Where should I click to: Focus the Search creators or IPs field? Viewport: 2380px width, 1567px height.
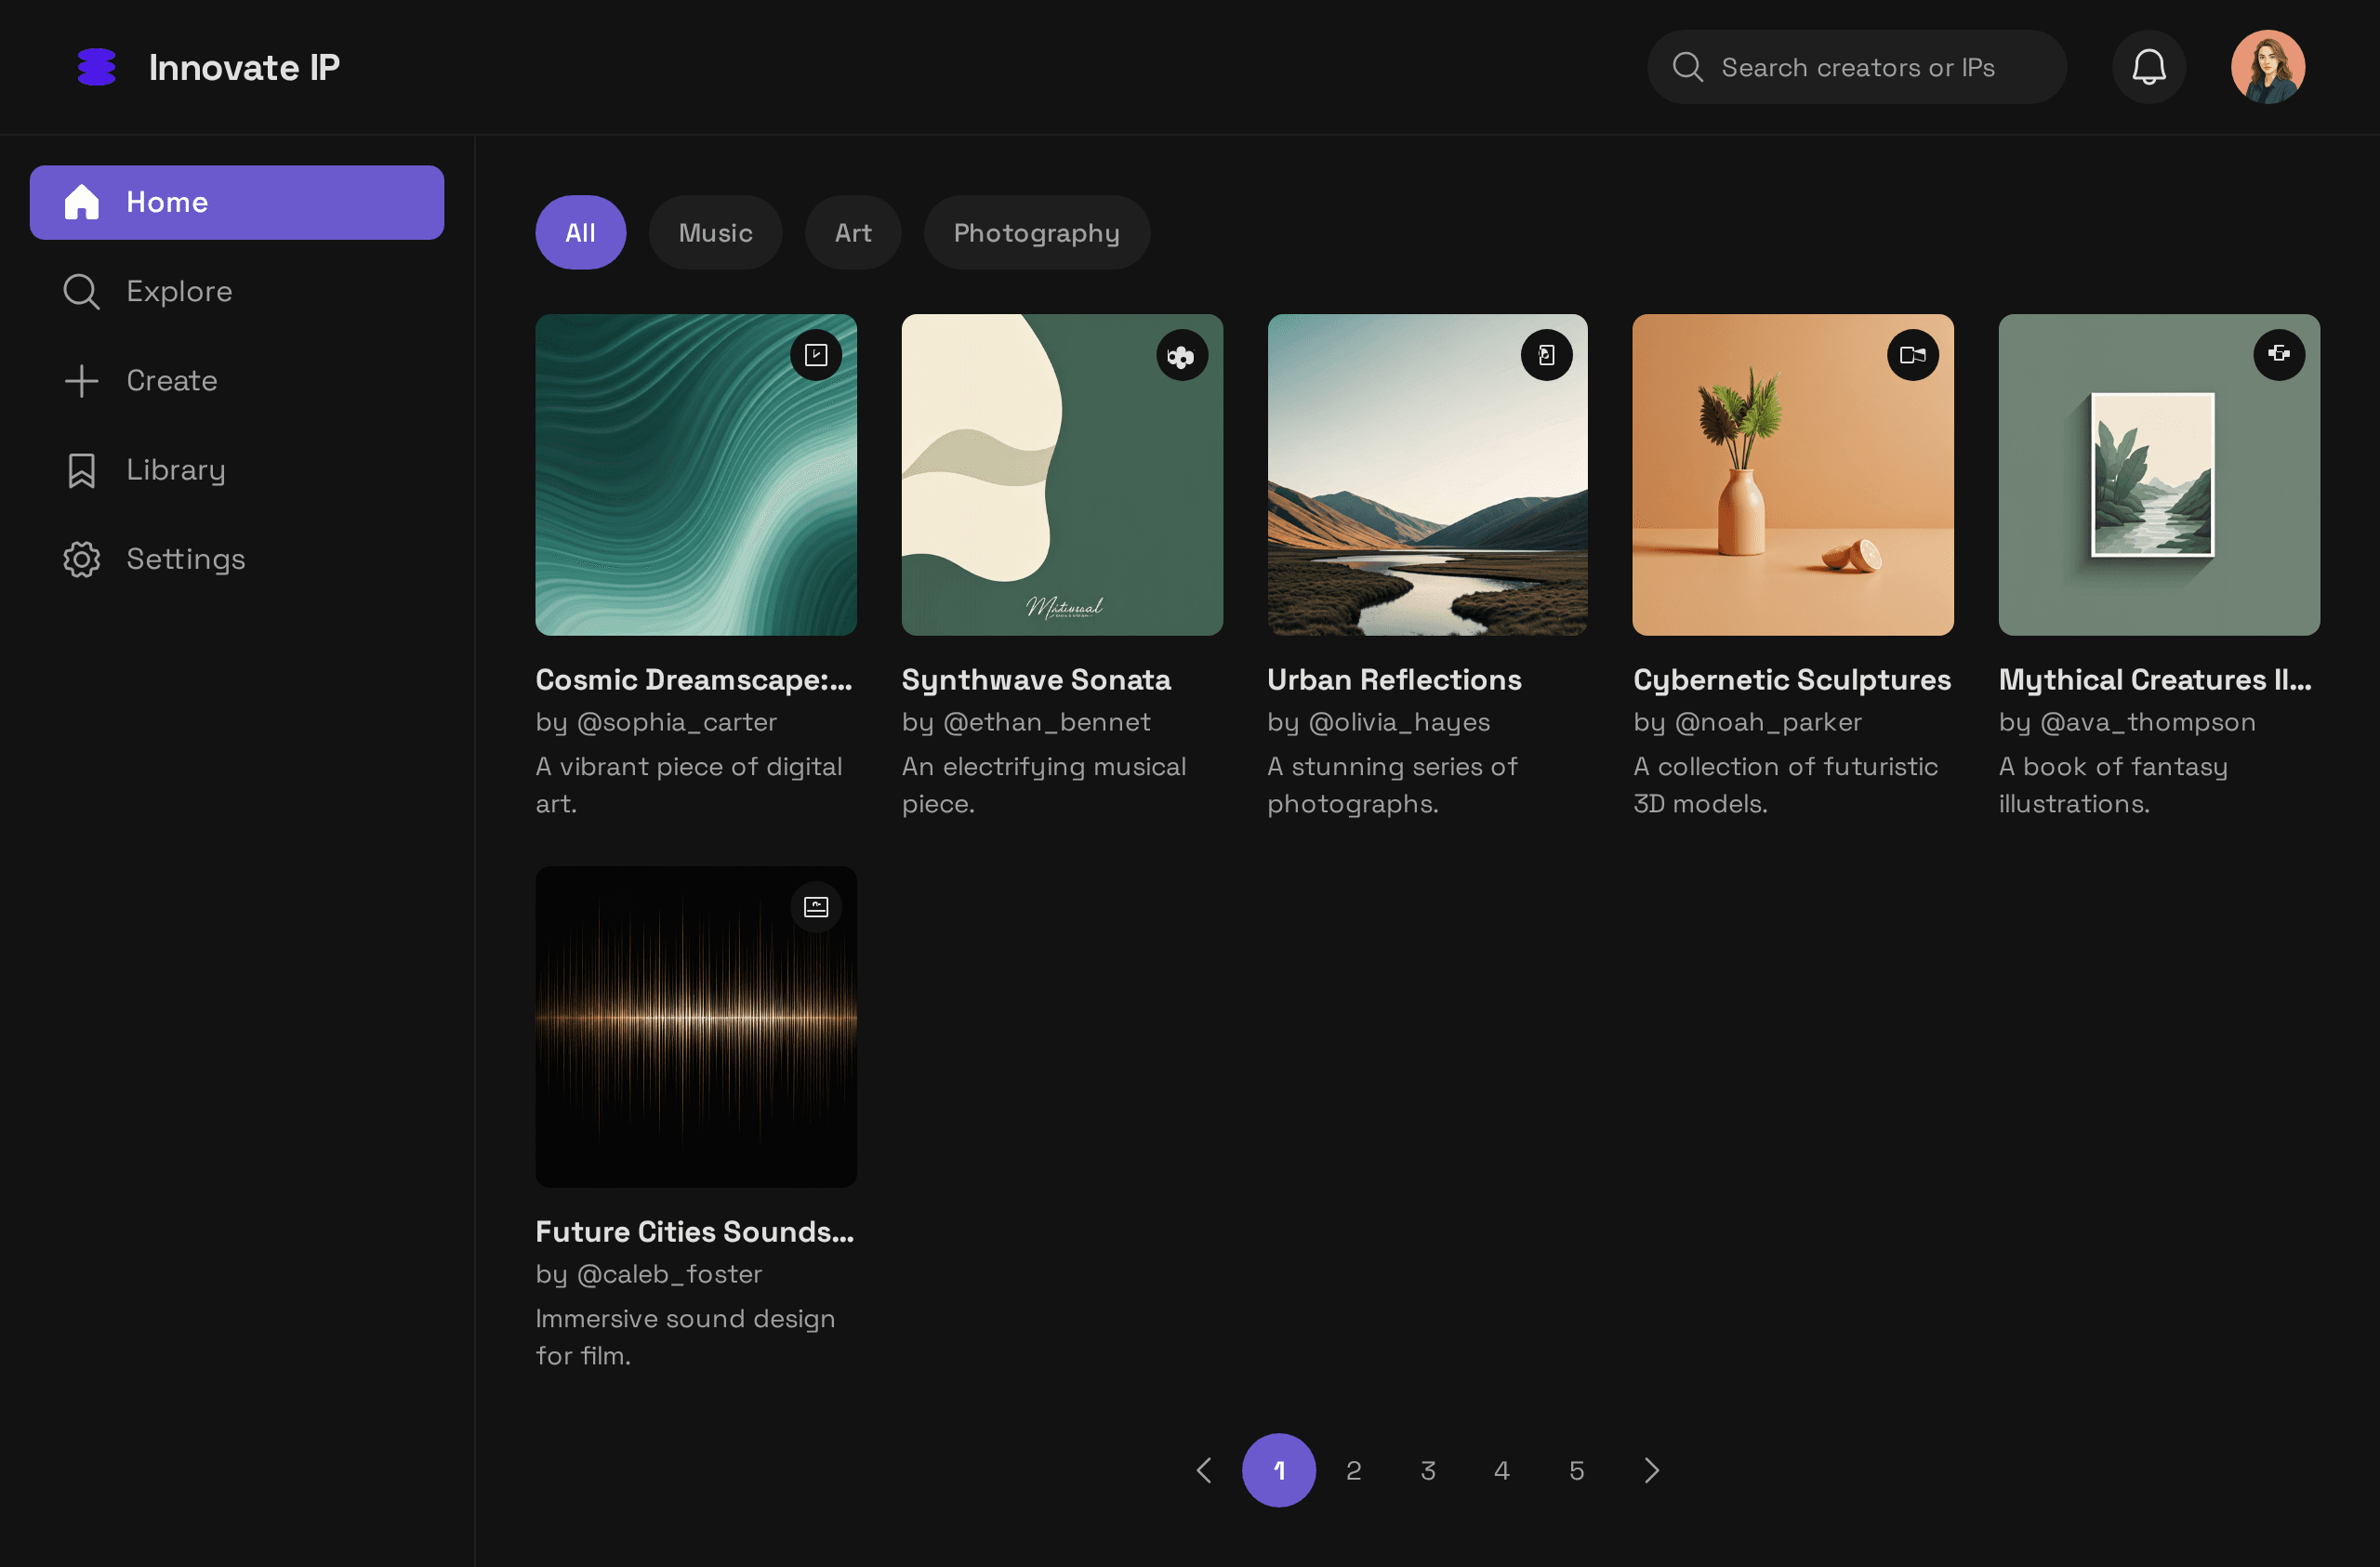click(x=1857, y=67)
